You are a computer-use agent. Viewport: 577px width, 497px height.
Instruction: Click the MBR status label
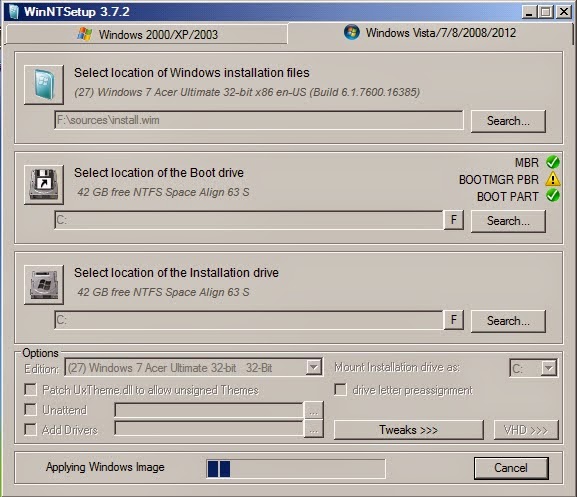point(527,163)
